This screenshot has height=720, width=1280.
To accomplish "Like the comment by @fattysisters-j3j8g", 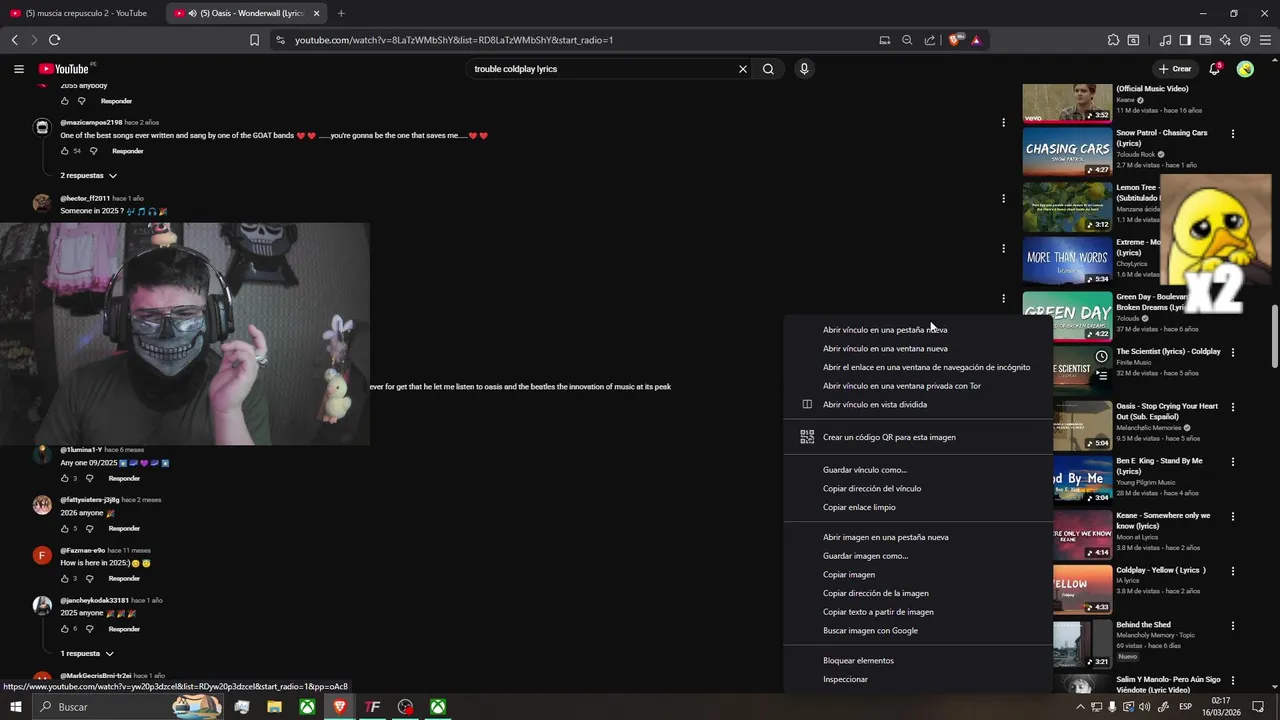I will coord(65,528).
